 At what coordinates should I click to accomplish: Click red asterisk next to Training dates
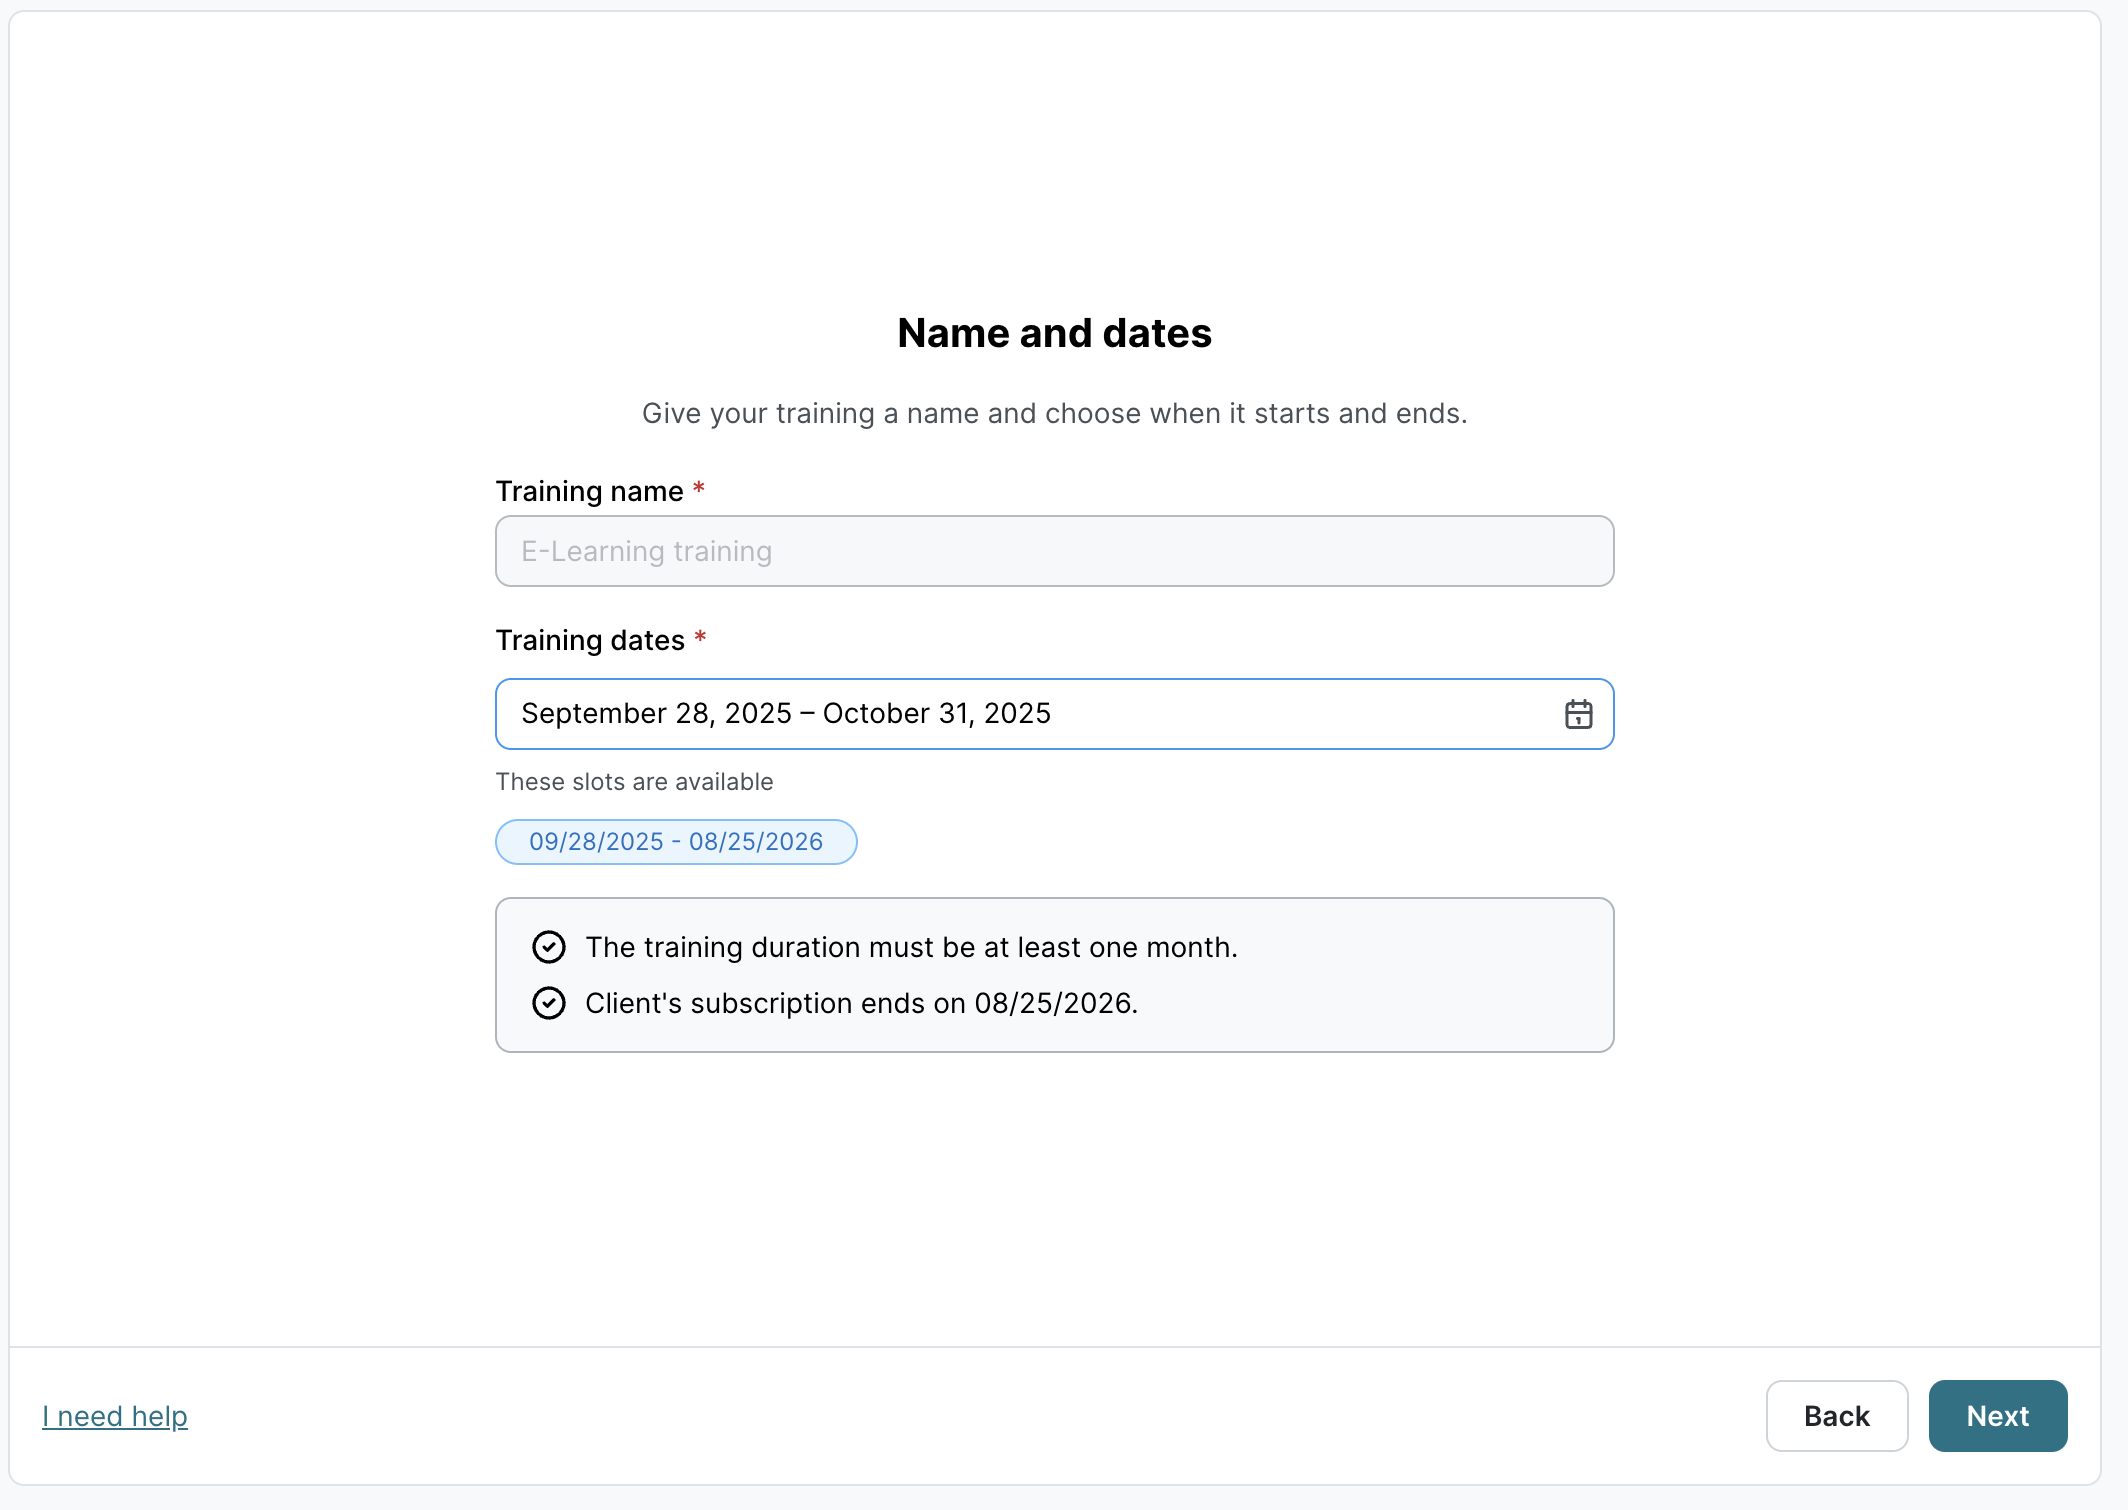click(x=700, y=638)
